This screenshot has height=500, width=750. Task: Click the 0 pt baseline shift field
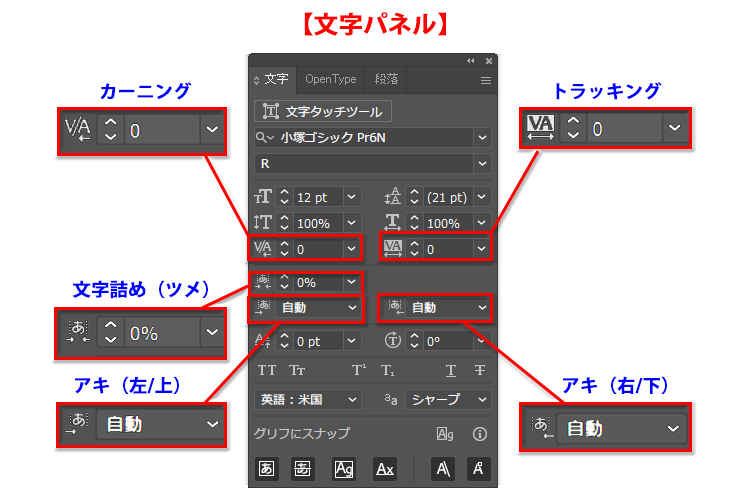tap(318, 341)
